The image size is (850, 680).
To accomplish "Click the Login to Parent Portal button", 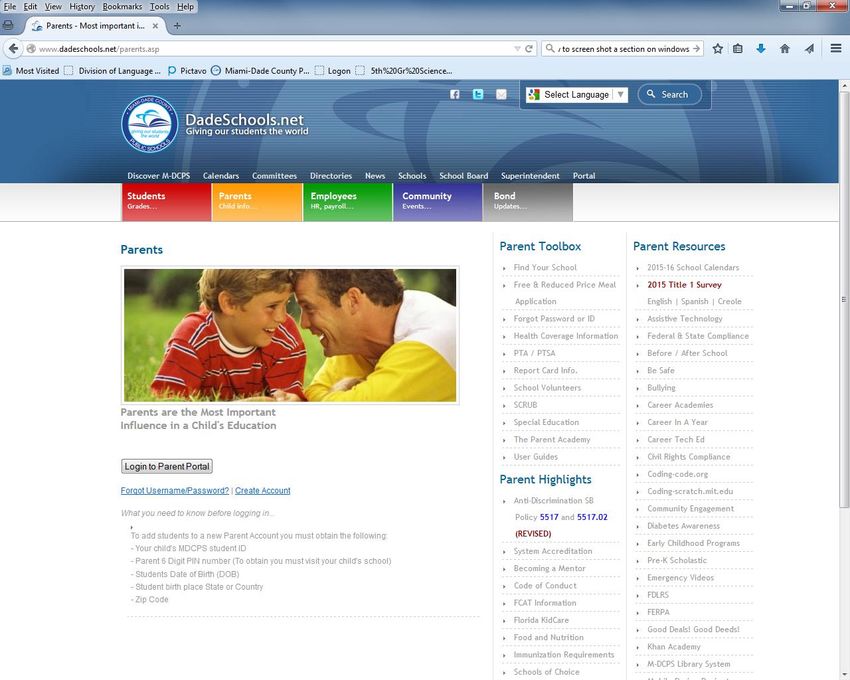I will click(166, 466).
